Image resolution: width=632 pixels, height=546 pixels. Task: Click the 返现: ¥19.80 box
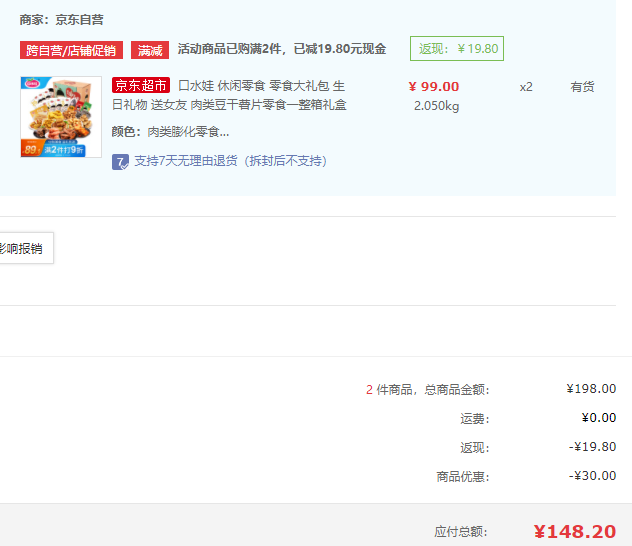(457, 49)
